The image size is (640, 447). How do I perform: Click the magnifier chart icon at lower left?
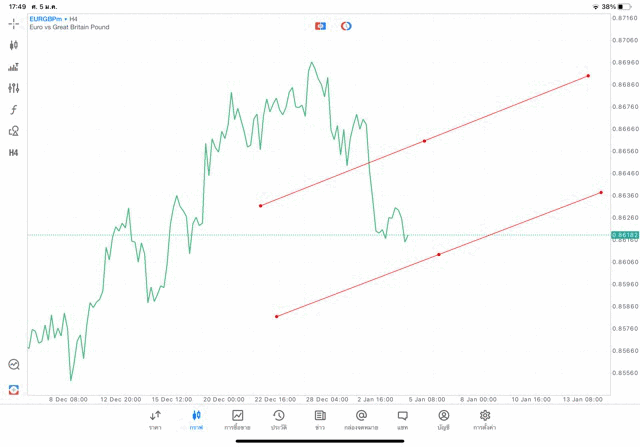click(x=14, y=365)
